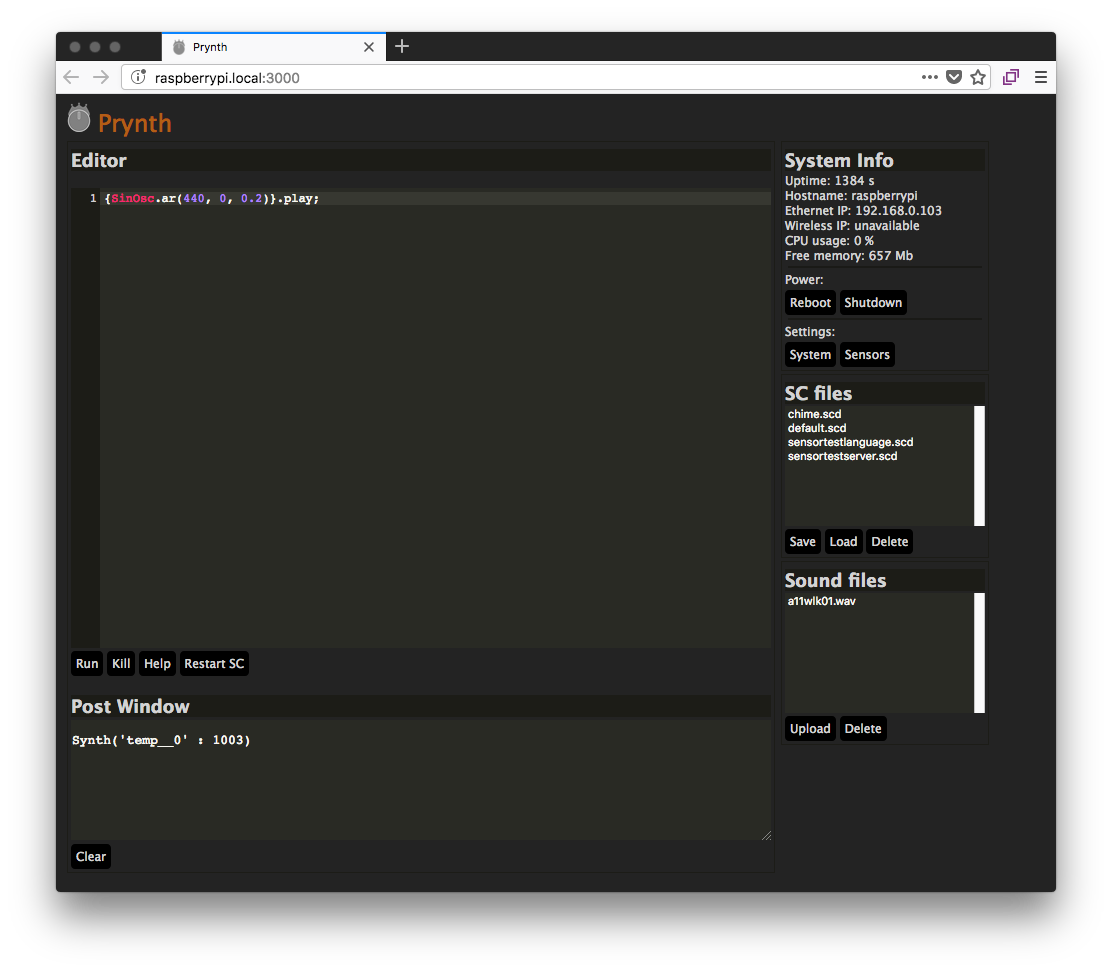Open System settings

tap(810, 354)
